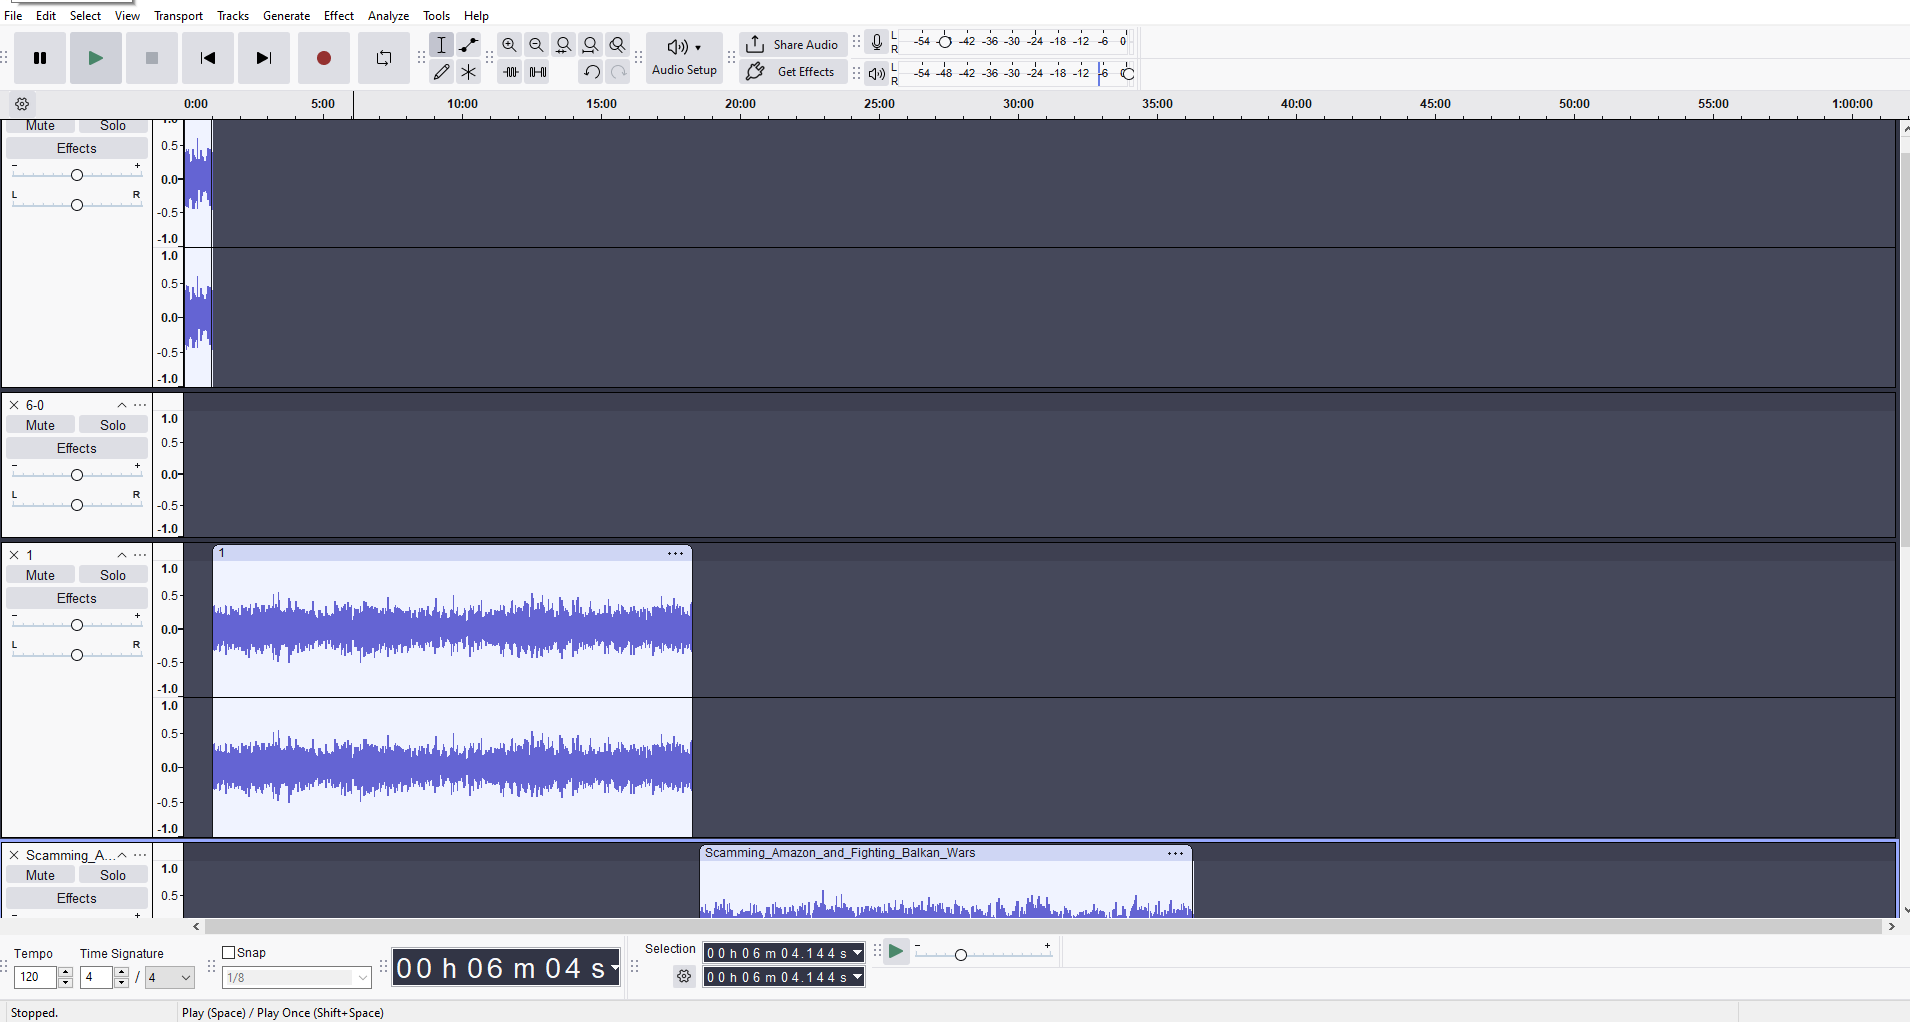Start playback with the green Play button
Screen dimensions: 1910x1022
(96, 58)
